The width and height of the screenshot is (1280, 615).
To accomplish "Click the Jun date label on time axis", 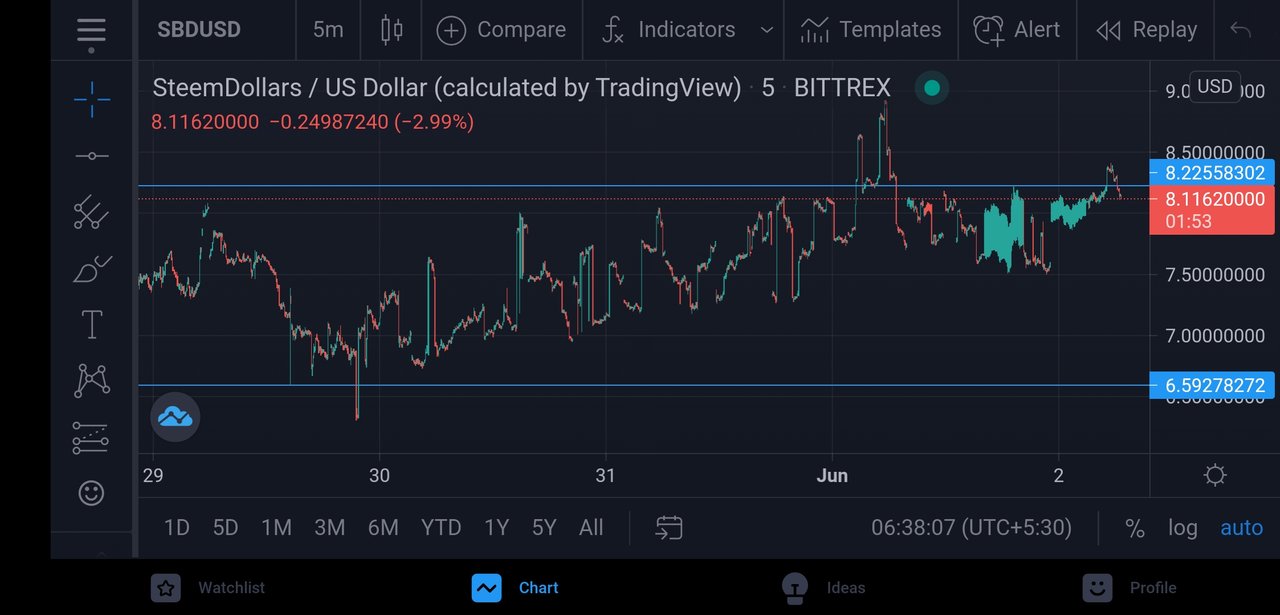I will coord(832,475).
